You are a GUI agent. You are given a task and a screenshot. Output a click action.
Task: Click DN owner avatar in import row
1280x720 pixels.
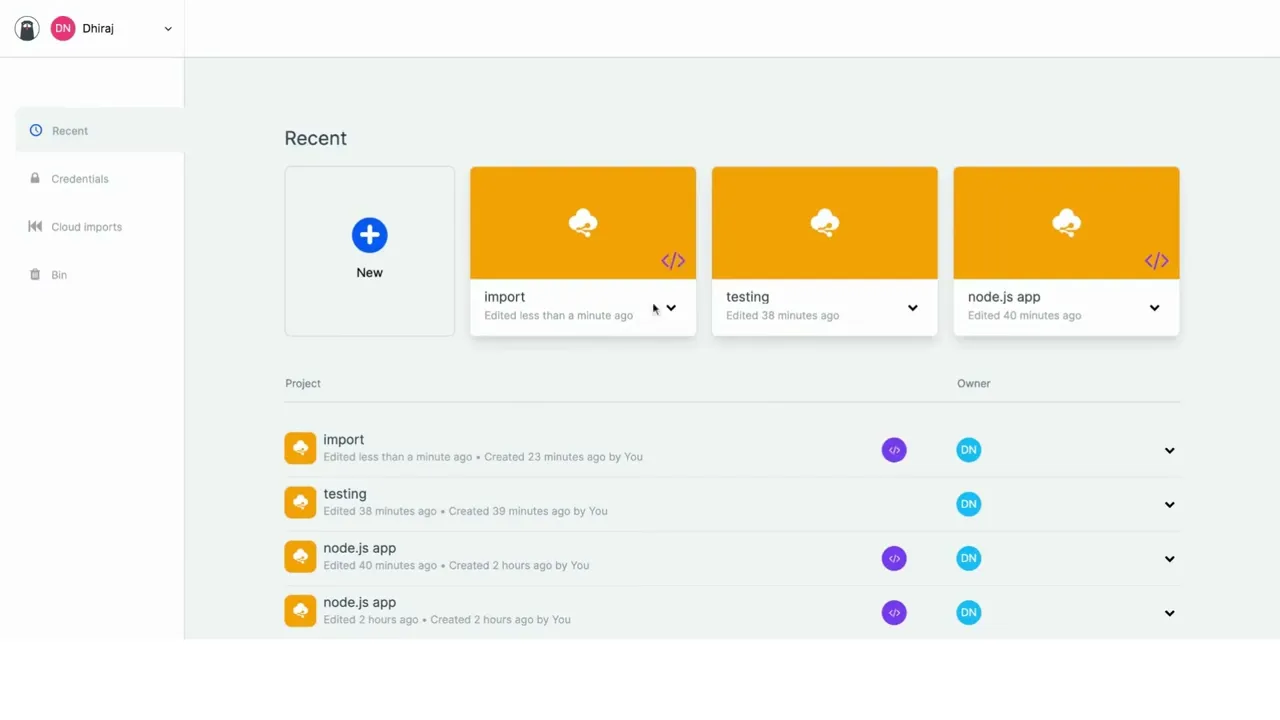coord(969,450)
